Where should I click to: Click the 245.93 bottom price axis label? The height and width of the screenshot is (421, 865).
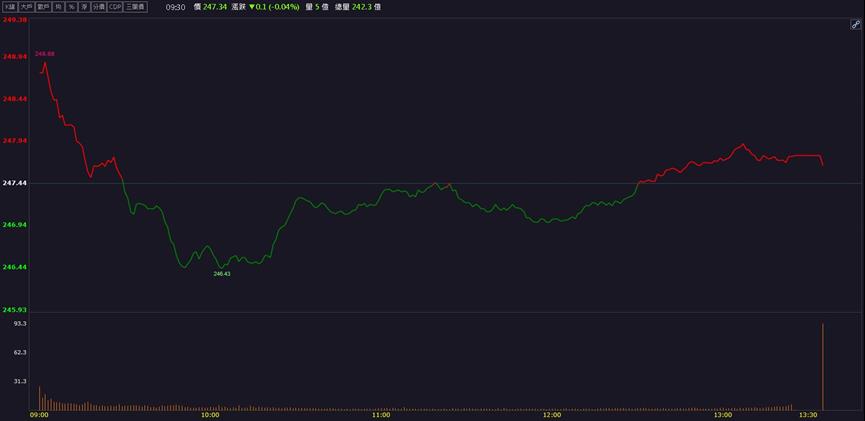coord(15,310)
